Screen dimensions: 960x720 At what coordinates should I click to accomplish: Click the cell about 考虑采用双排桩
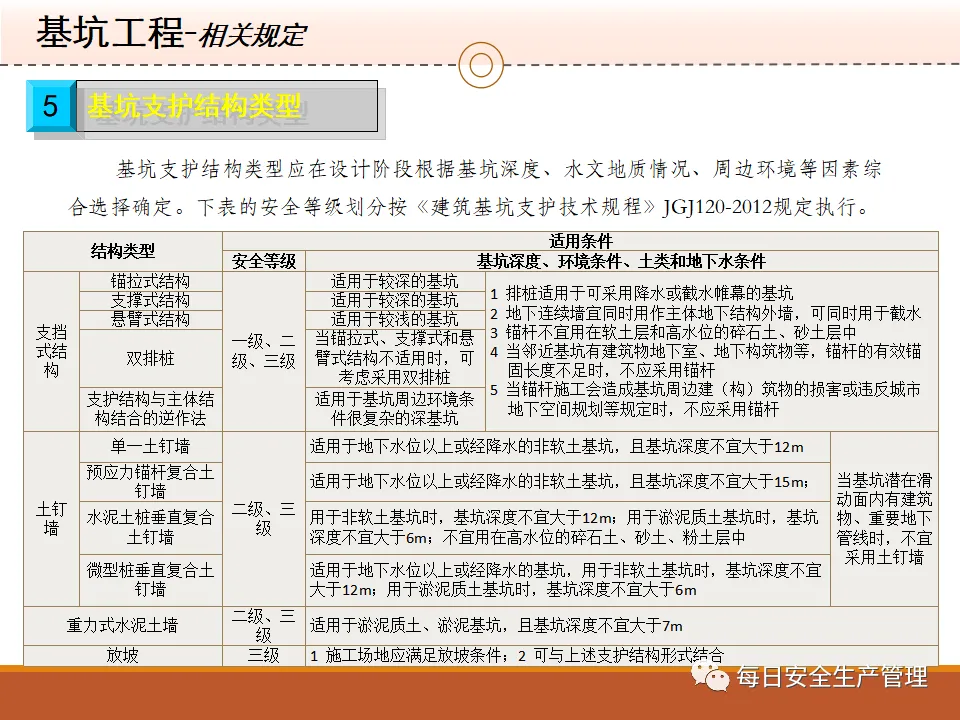[x=395, y=358]
